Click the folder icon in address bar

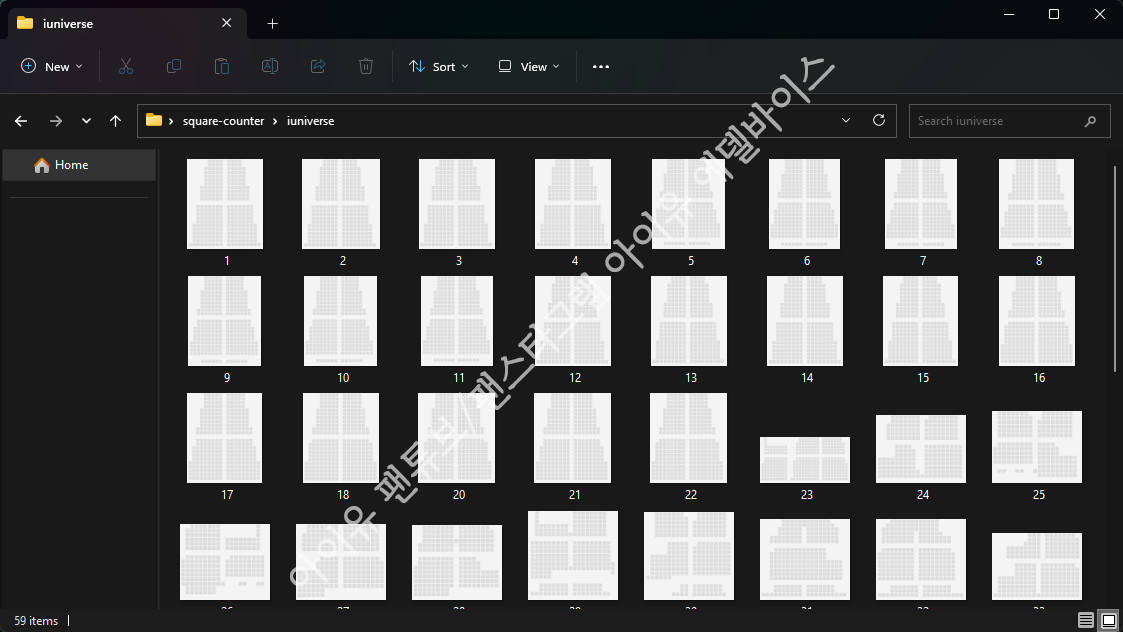pyautogui.click(x=153, y=120)
